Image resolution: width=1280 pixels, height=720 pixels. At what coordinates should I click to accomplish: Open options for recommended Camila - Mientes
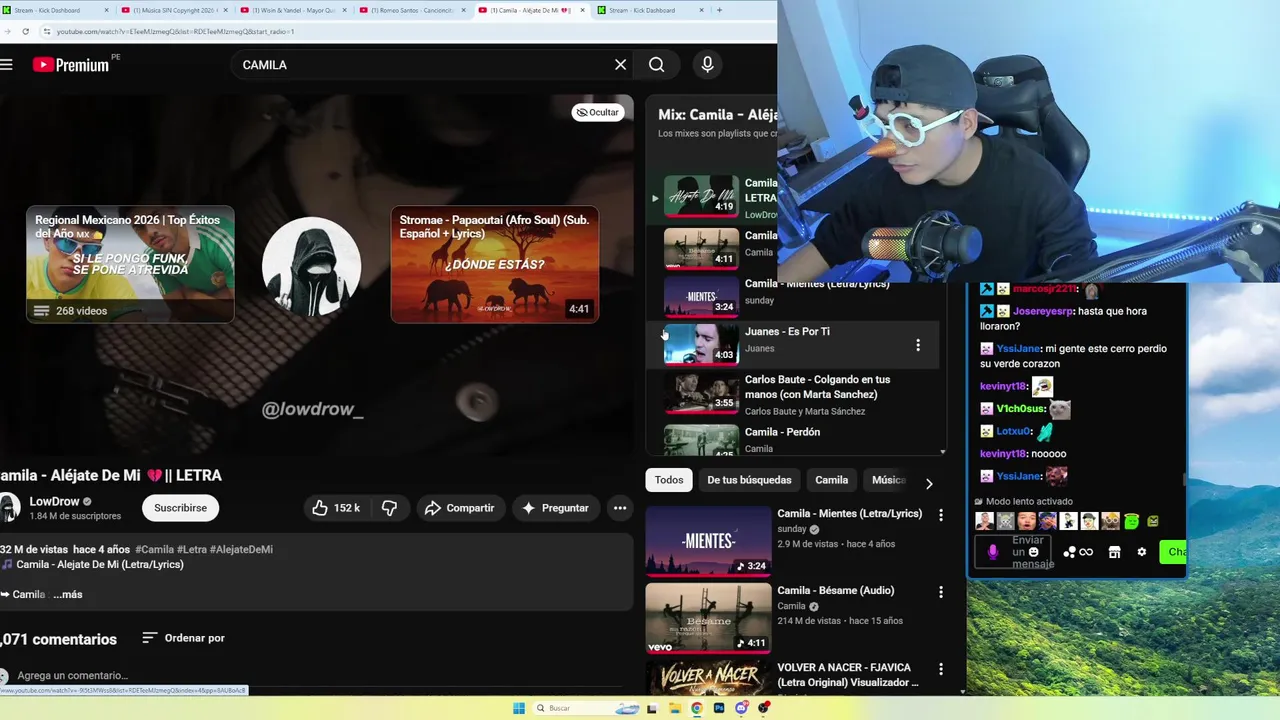coord(940,515)
